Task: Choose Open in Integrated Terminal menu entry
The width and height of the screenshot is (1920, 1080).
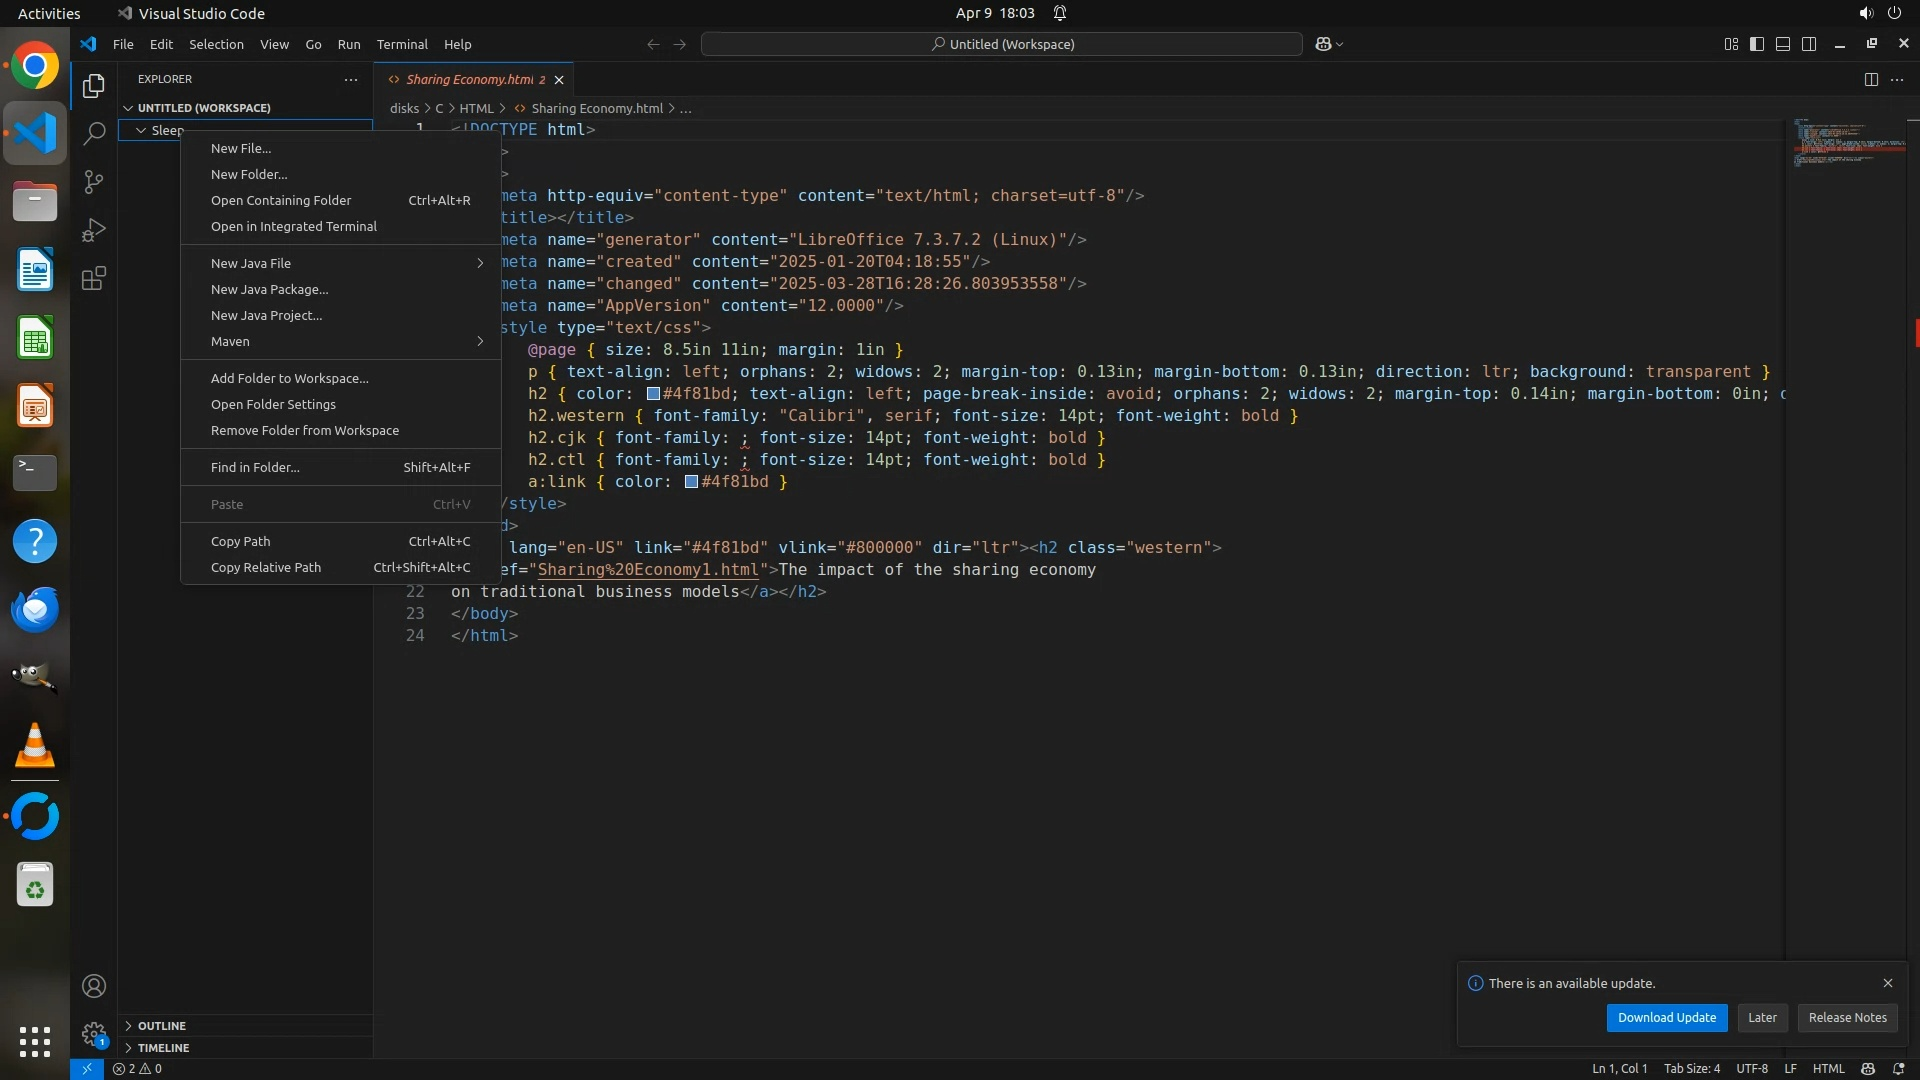Action: pos(294,226)
